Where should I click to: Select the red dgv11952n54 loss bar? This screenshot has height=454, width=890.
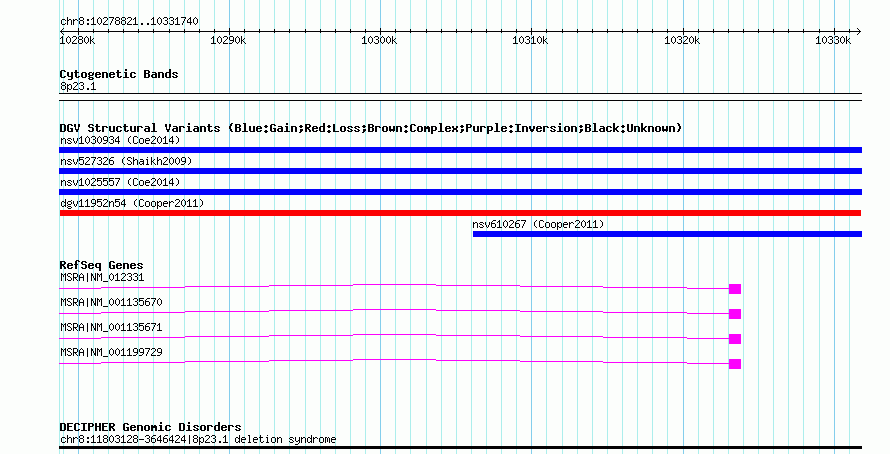[x=460, y=213]
